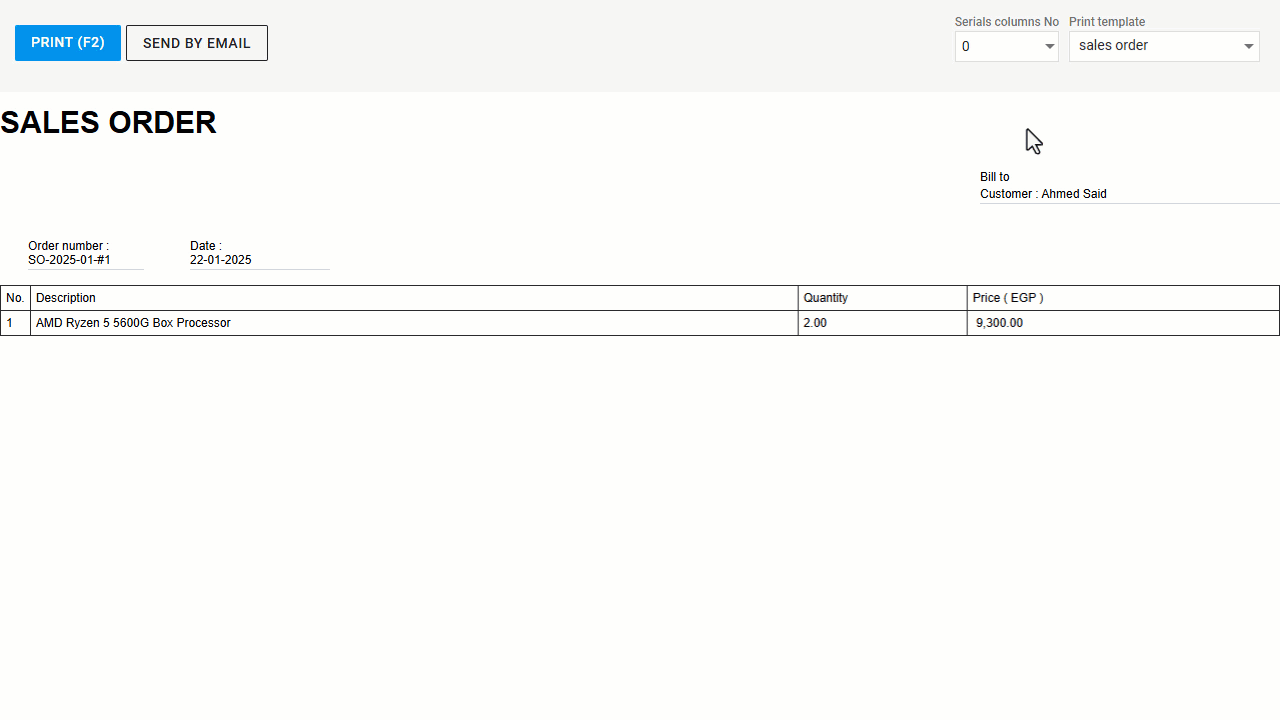The image size is (1280, 720).
Task: Click the 'Date :' label
Action: click(206, 246)
